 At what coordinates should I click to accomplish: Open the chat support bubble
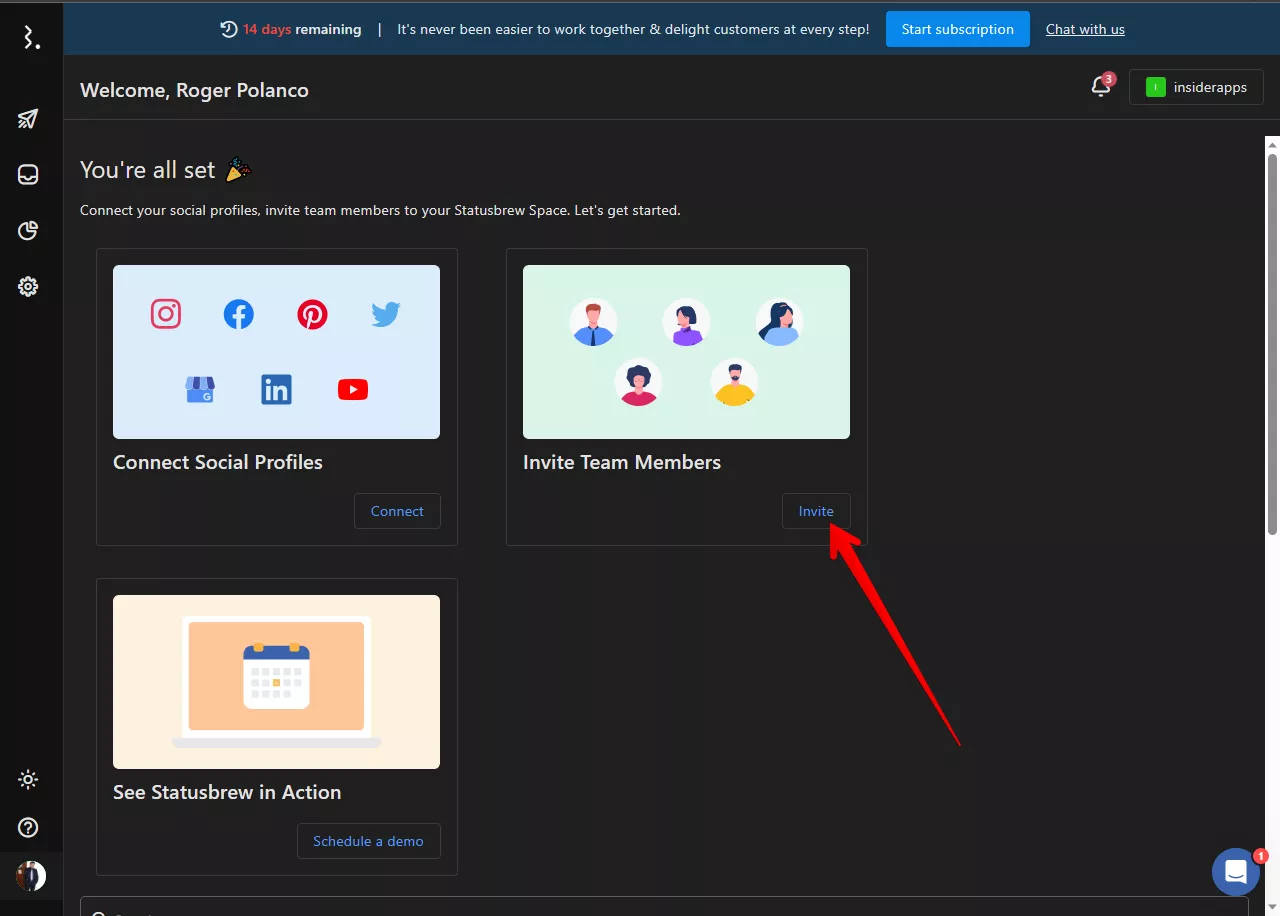point(1236,872)
